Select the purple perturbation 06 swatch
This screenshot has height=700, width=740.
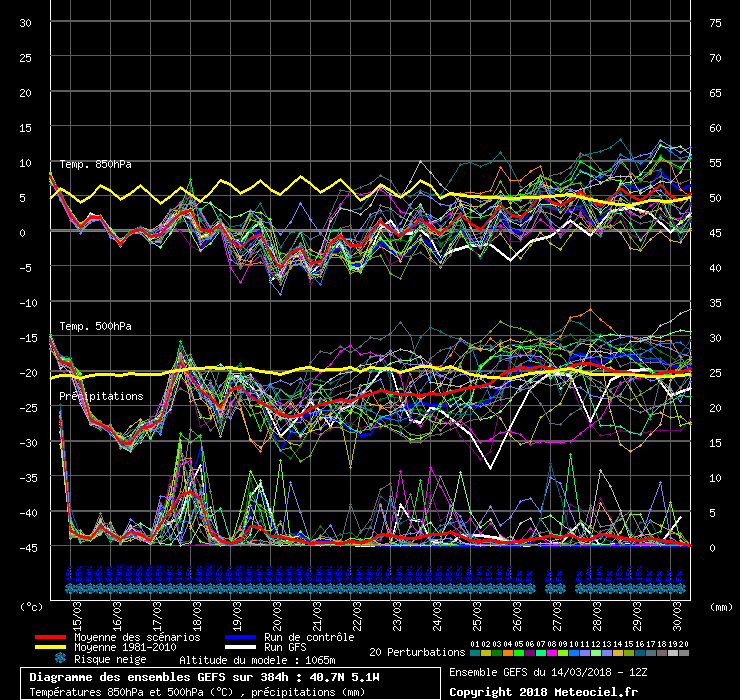[x=530, y=653]
